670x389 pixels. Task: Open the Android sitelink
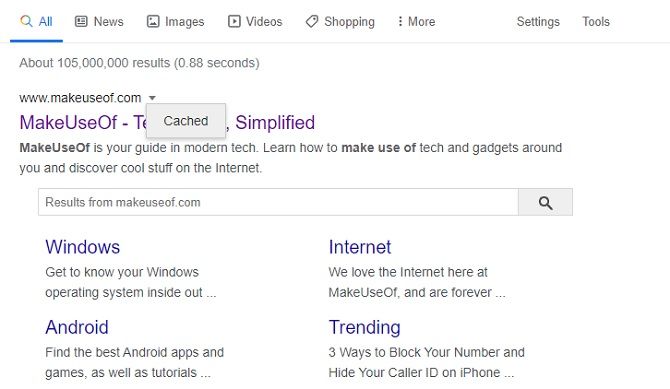coord(77,327)
